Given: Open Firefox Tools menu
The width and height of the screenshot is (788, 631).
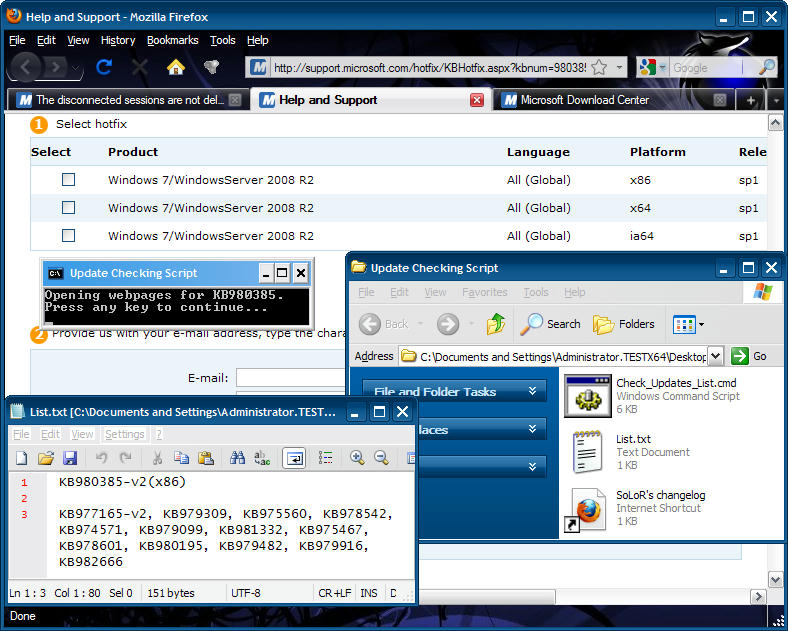Looking at the screenshot, I should click(x=223, y=40).
